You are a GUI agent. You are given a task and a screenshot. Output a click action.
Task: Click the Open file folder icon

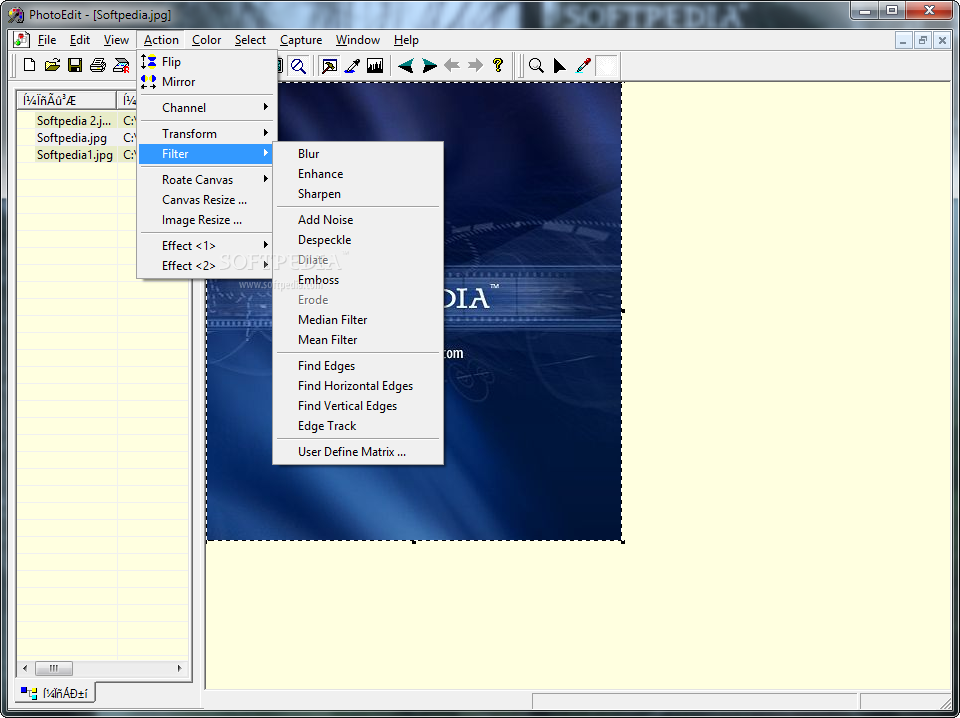pyautogui.click(x=52, y=65)
